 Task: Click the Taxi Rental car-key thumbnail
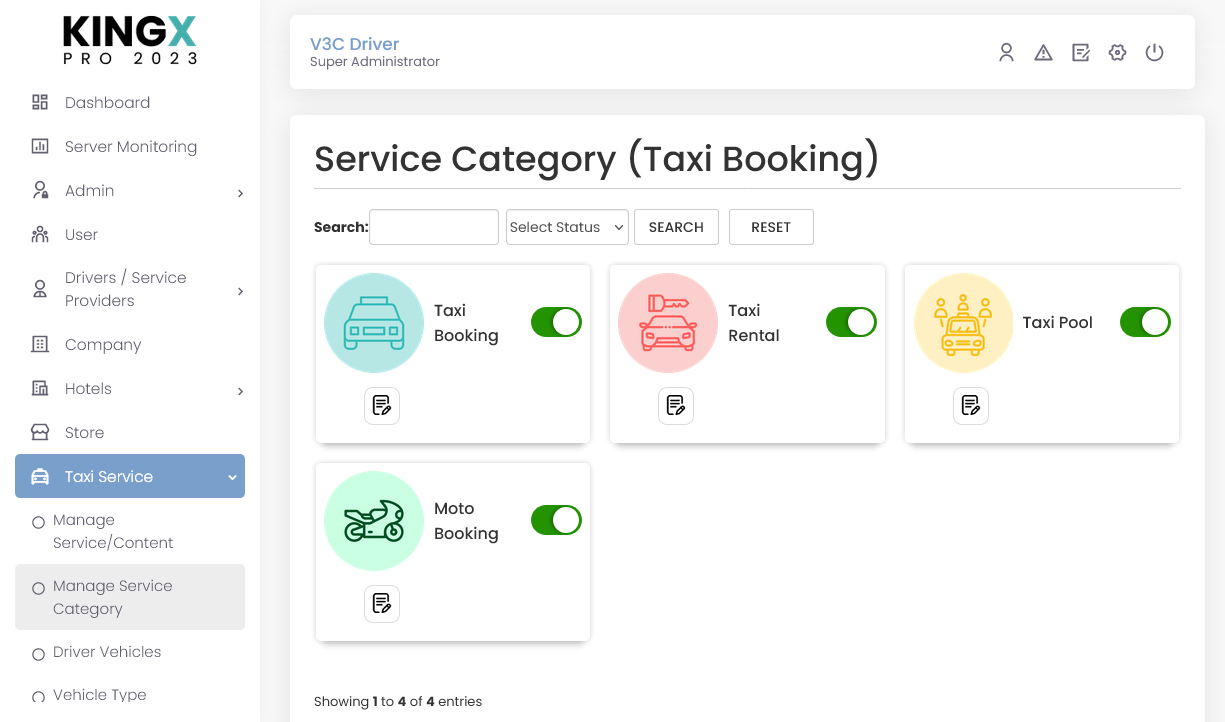point(668,323)
